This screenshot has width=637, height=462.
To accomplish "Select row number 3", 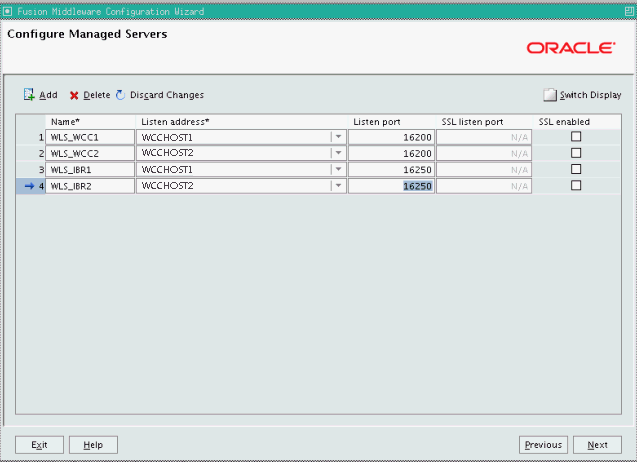I will 31,170.
